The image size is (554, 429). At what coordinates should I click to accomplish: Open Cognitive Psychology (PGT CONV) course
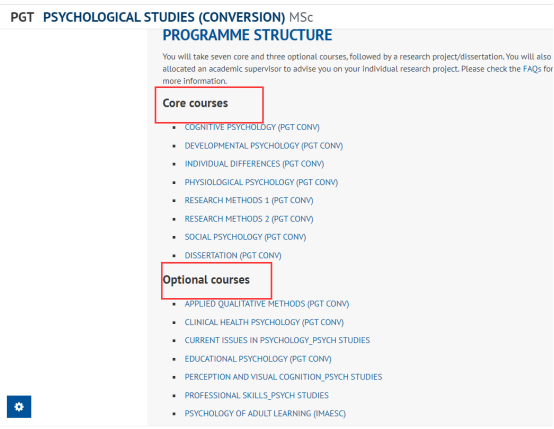coord(252,127)
